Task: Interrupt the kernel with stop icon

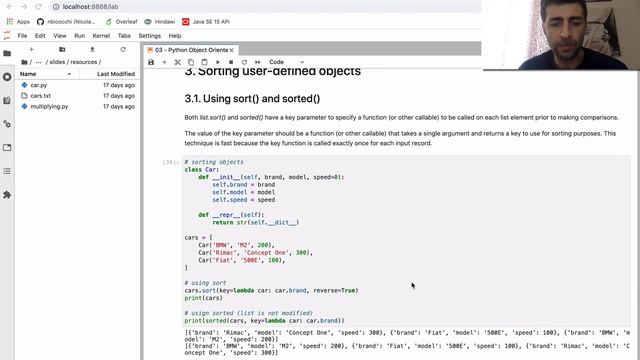Action: [x=231, y=62]
